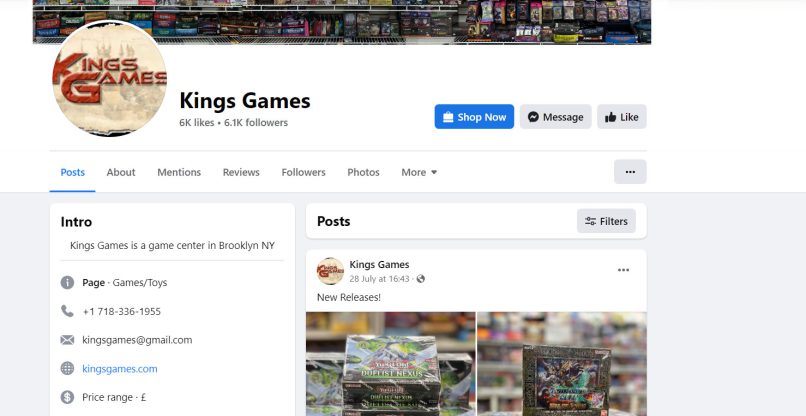Click the envelope icon beside the email

67,340
